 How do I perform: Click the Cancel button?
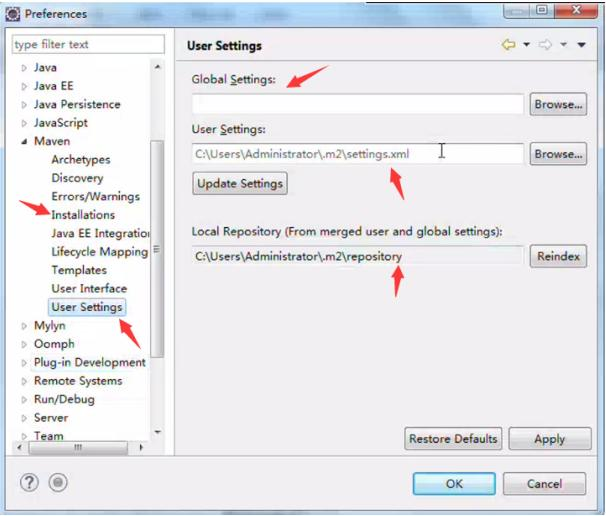click(x=545, y=484)
